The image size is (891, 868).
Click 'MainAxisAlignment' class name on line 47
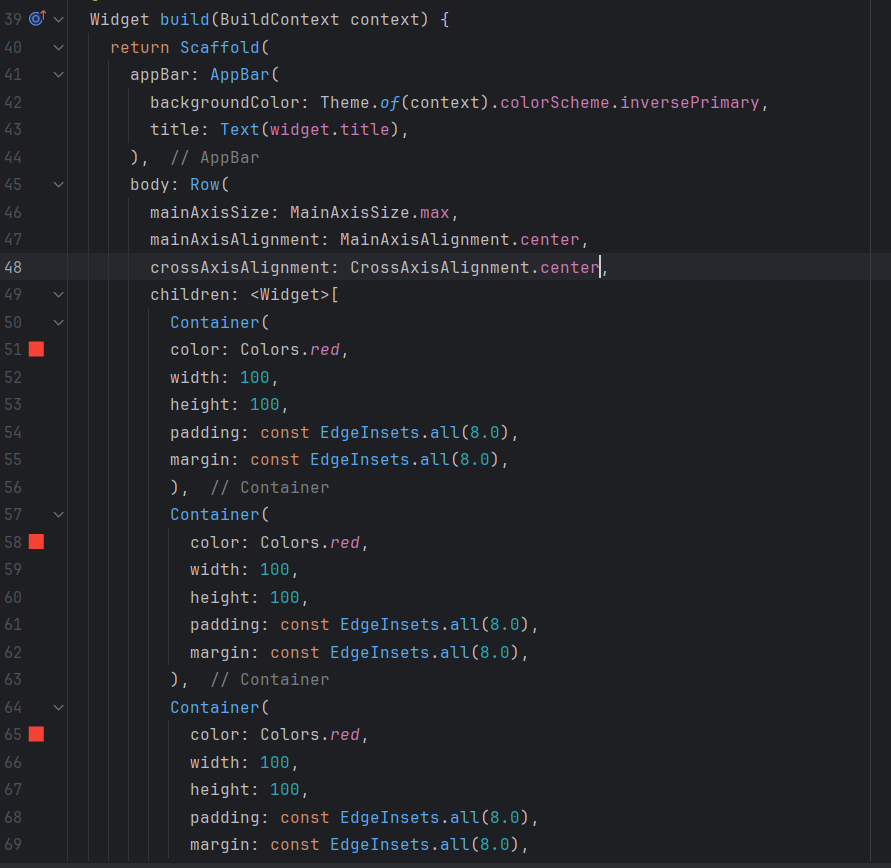424,240
